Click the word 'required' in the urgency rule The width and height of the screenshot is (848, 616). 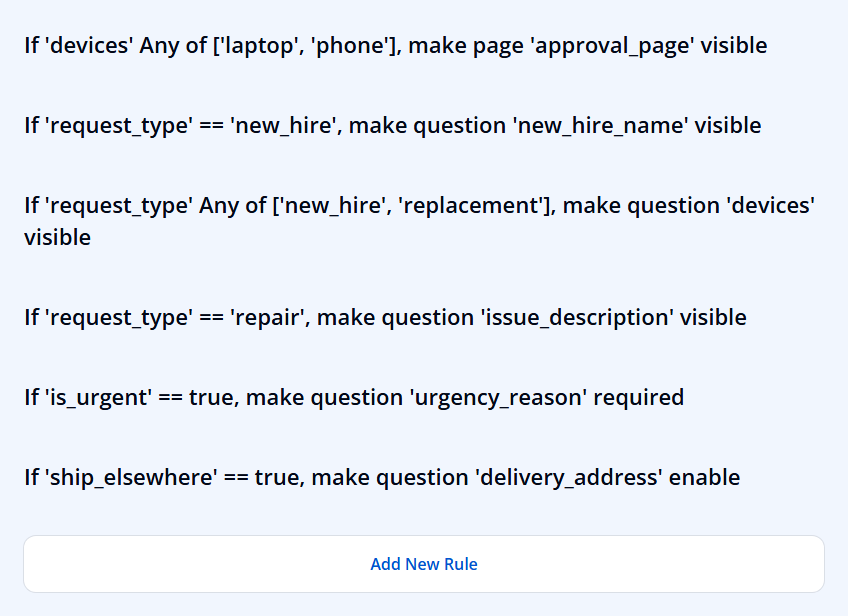638,398
